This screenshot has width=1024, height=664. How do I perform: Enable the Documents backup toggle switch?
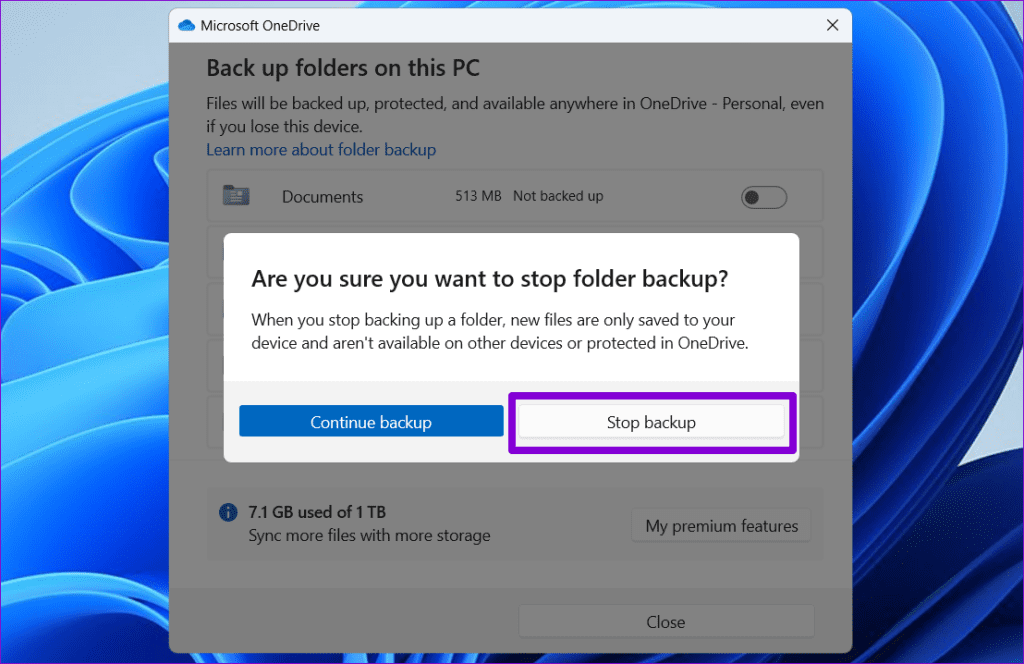tap(763, 197)
